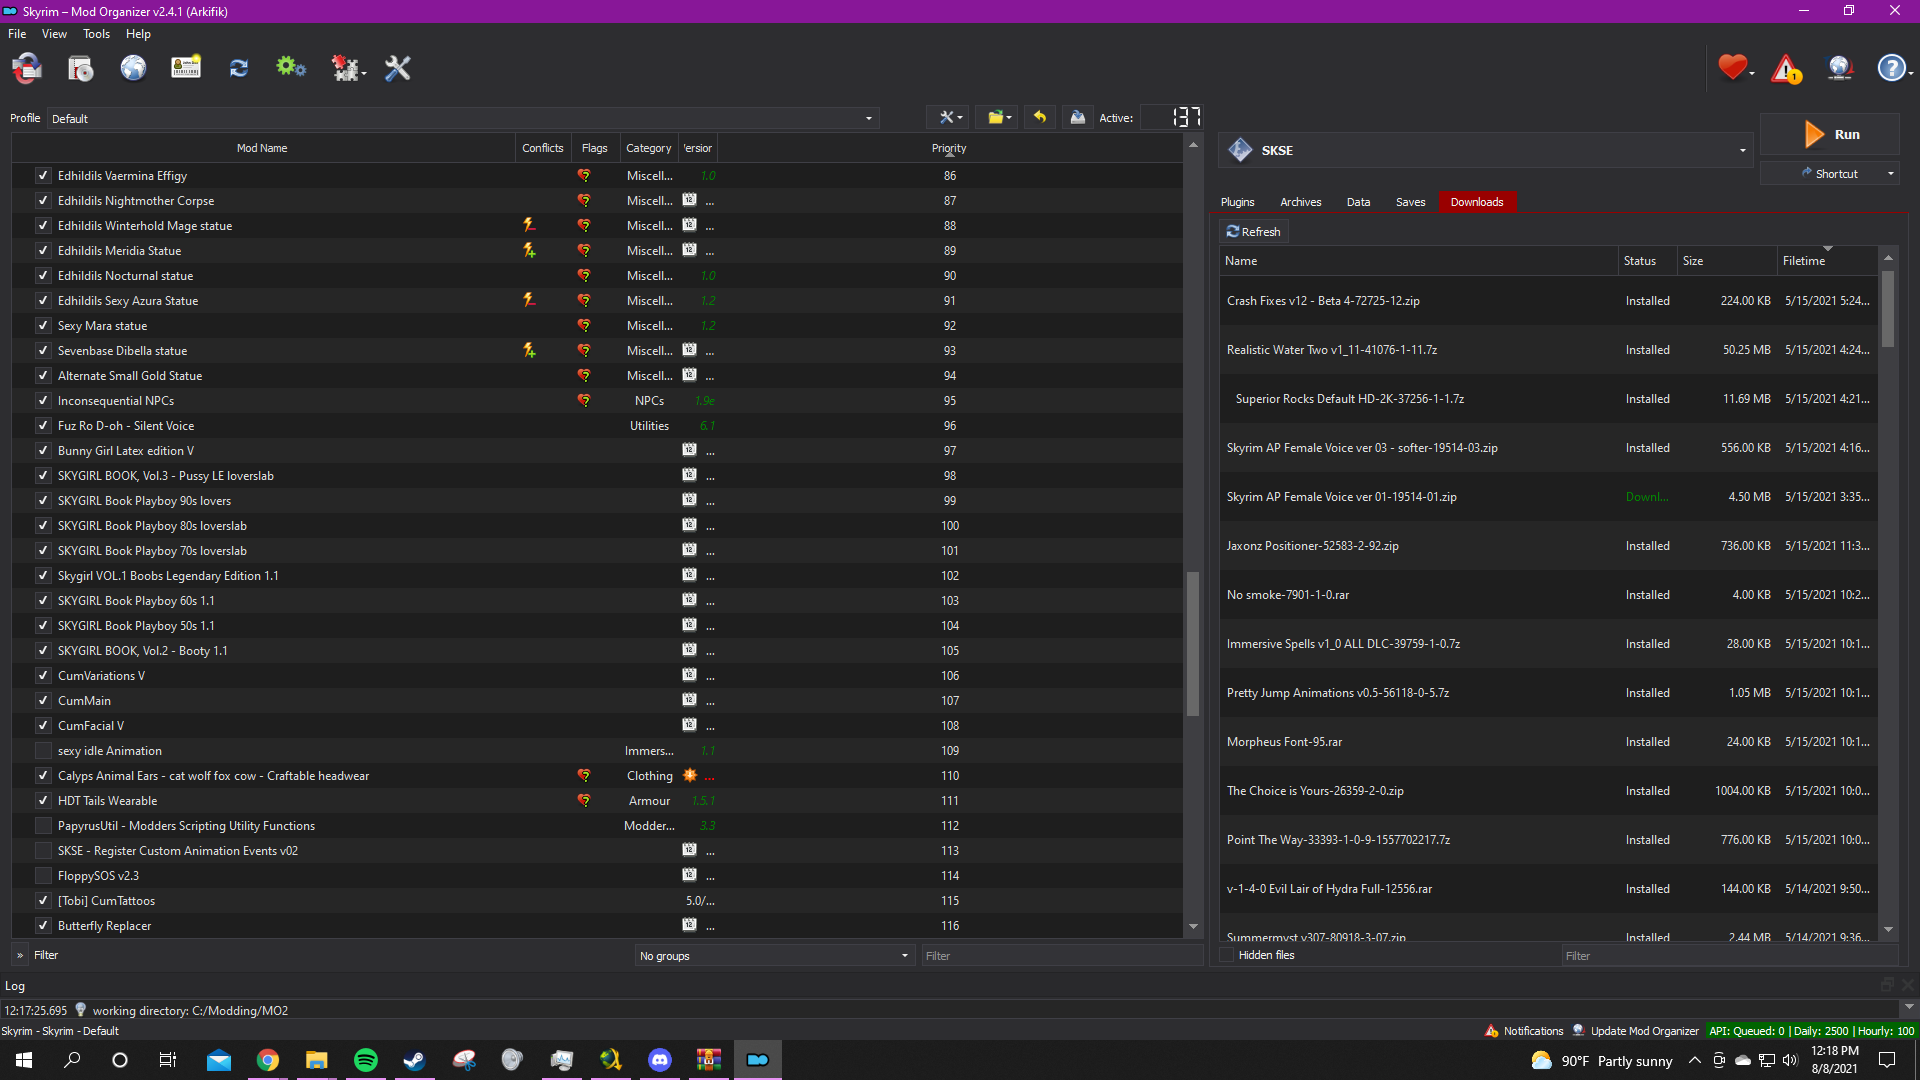Open the SKSE executable dropdown

tap(1486, 150)
